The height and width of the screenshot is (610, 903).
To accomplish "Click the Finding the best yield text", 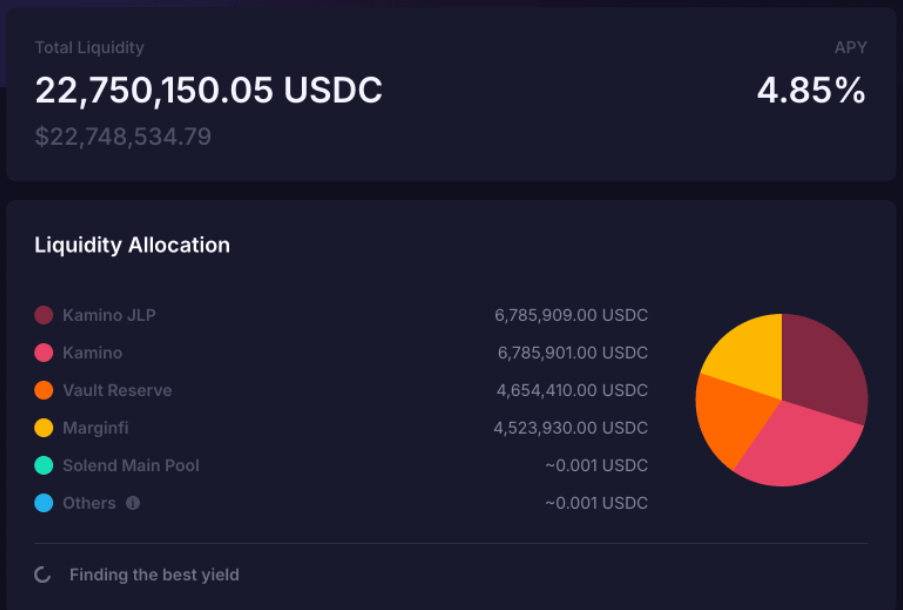I will [x=154, y=575].
